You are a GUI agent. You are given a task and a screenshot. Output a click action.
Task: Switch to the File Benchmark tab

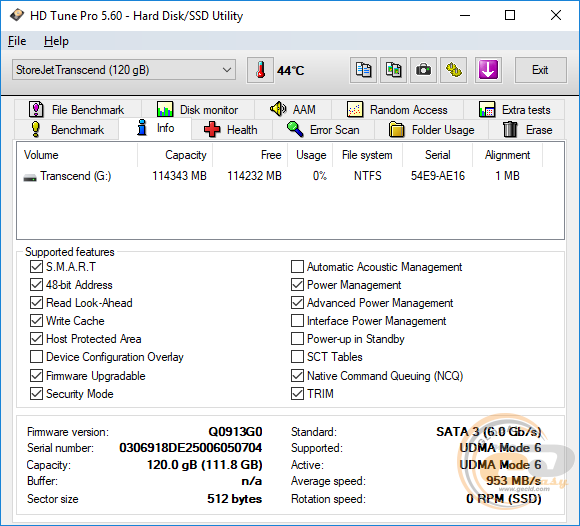(78, 109)
